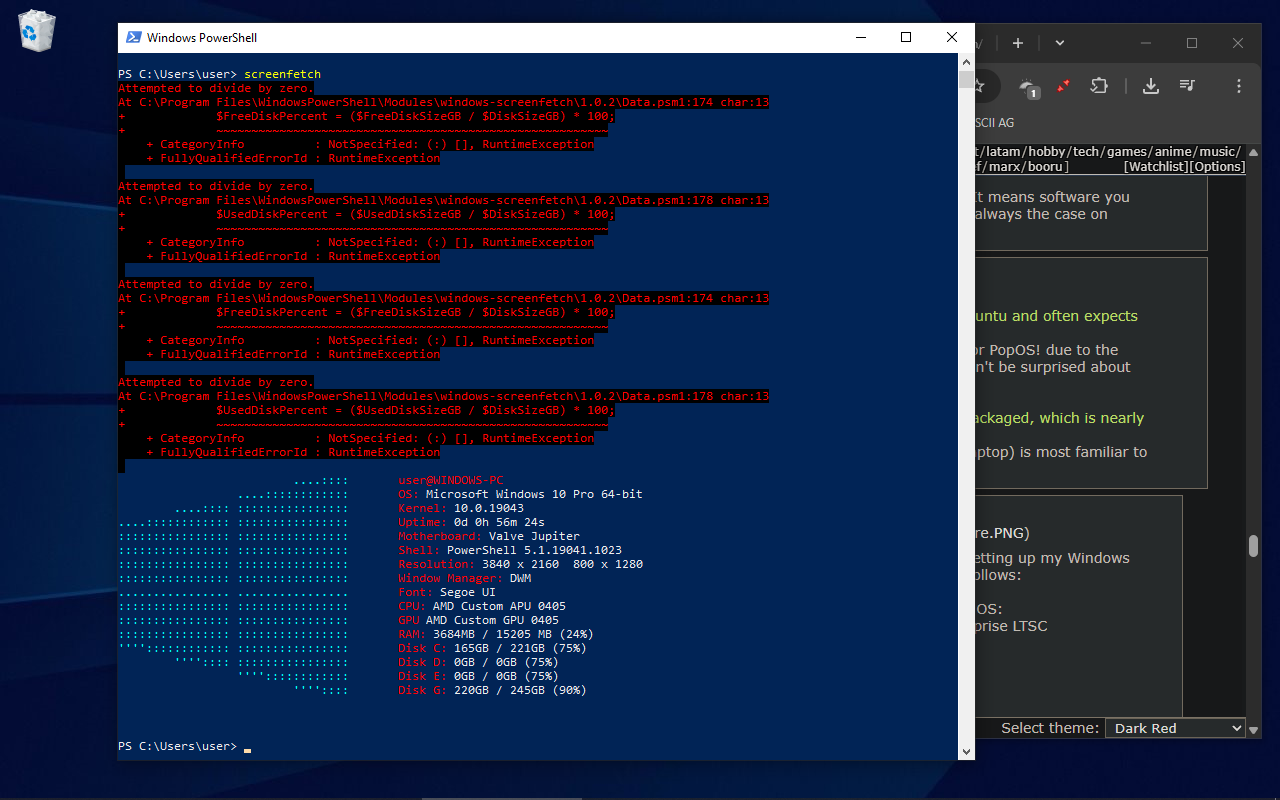Go to the music board link
This screenshot has width=1280, height=800.
tap(1220, 151)
